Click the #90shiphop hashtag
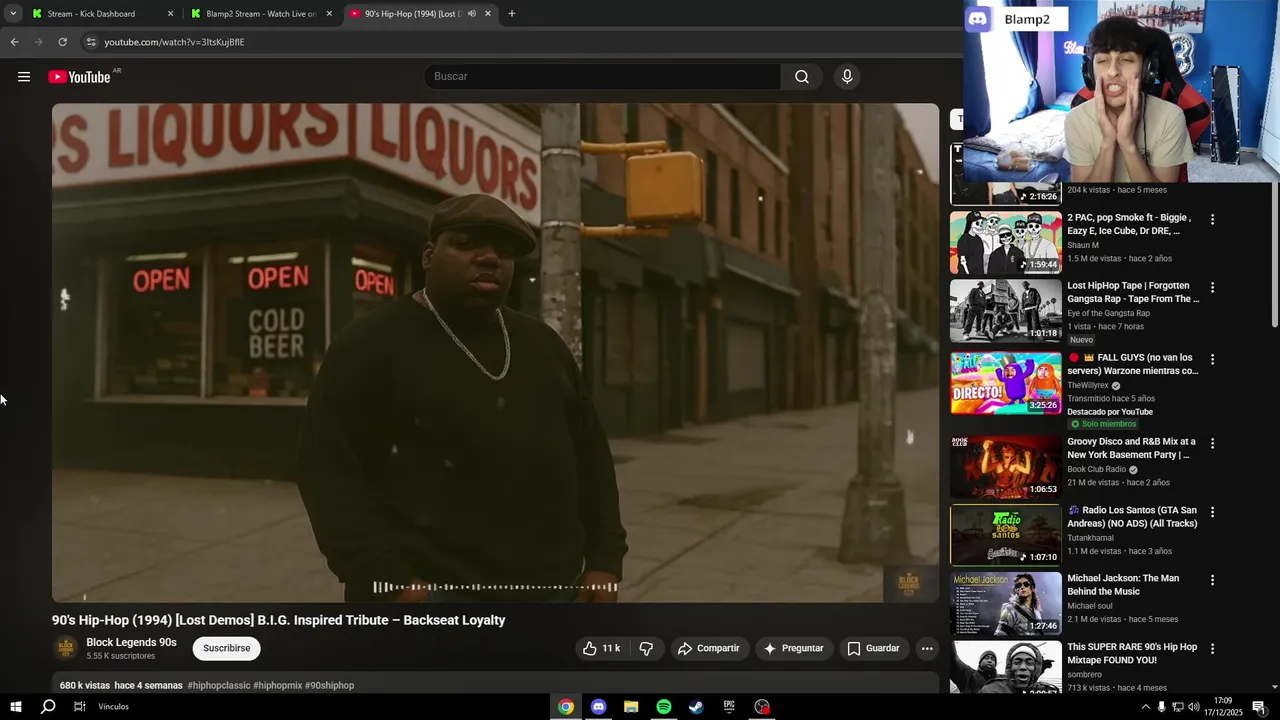Viewport: 1280px width, 720px height. pyautogui.click(x=329, y=686)
